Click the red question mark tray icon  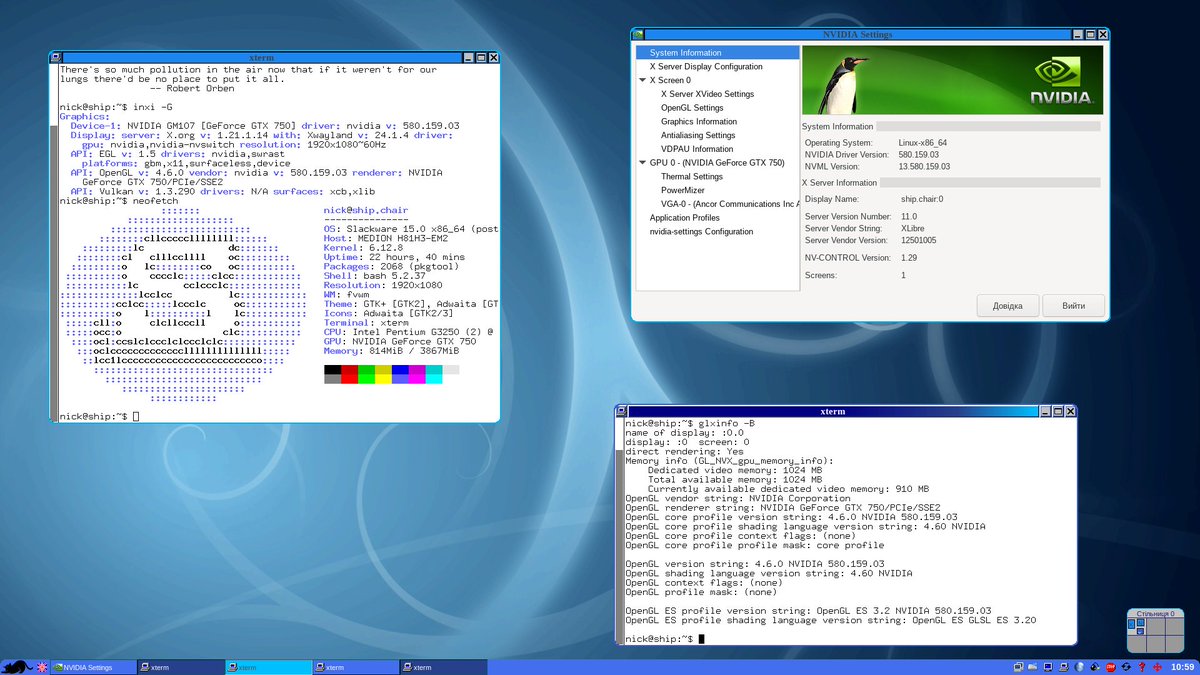click(x=1141, y=667)
